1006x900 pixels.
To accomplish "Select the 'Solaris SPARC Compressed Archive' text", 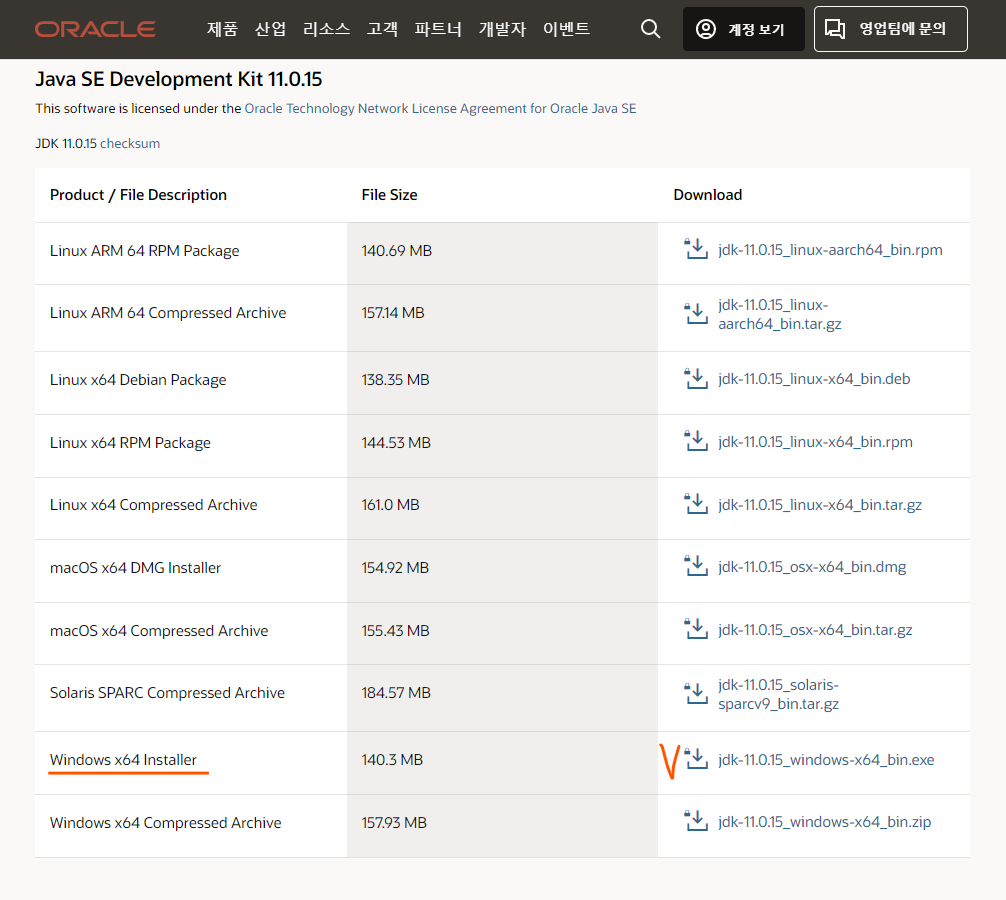I will (167, 693).
